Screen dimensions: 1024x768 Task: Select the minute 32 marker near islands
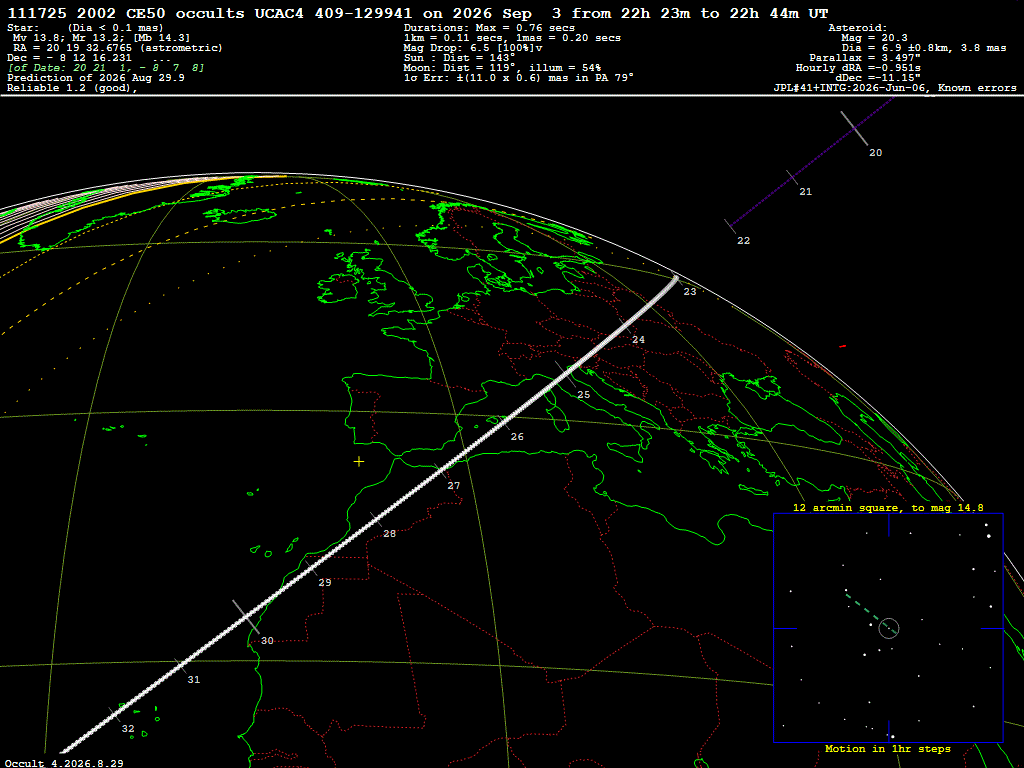click(x=115, y=713)
